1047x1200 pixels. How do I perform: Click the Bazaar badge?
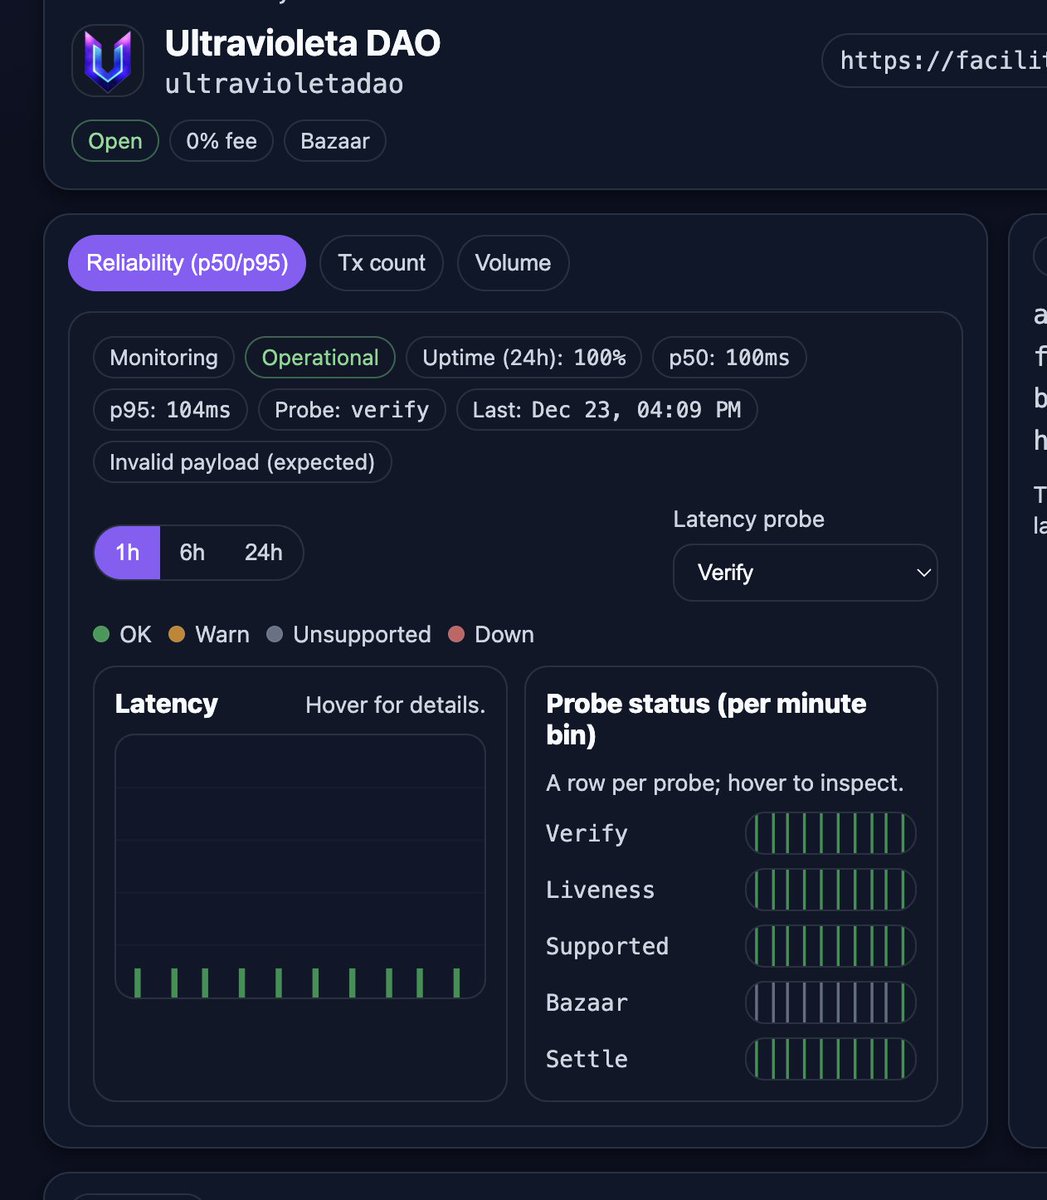click(335, 141)
